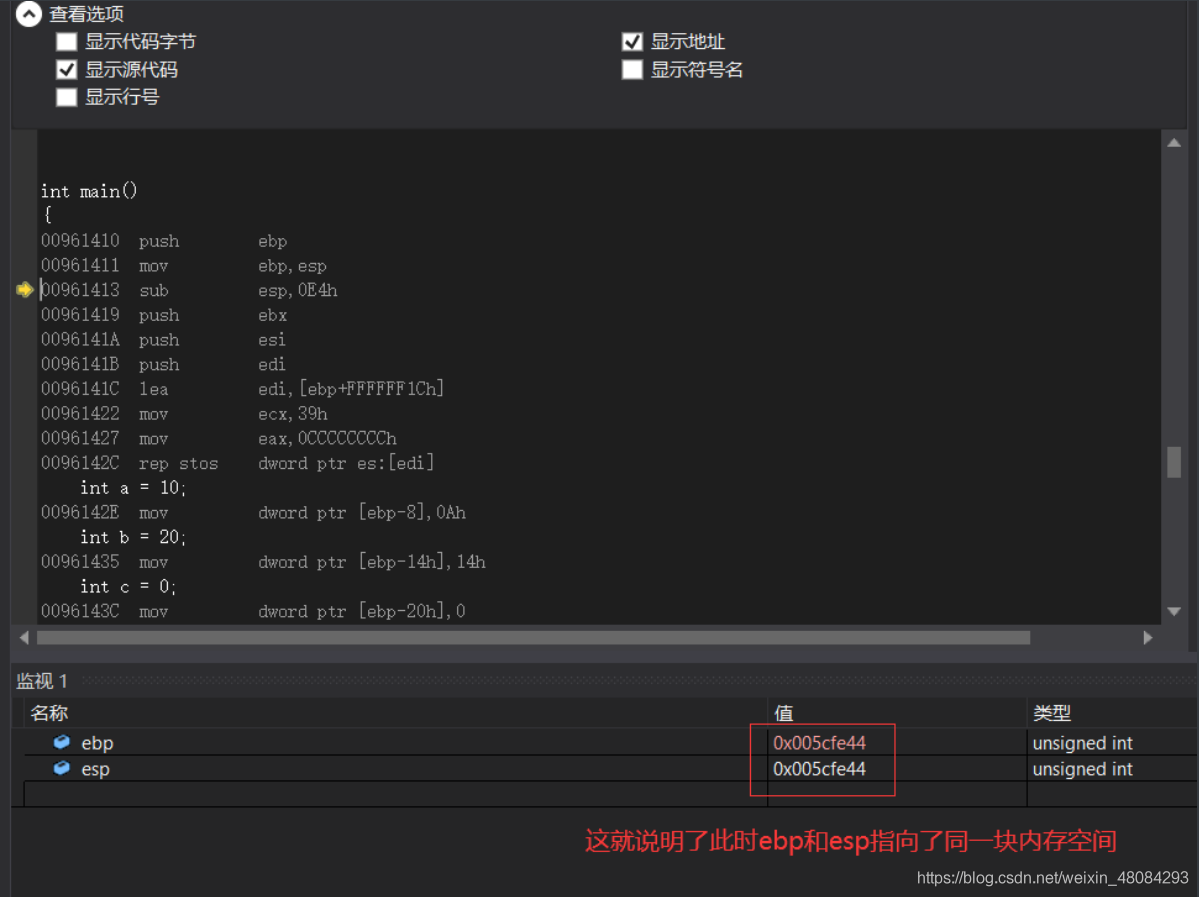Viewport: 1199px width, 897px height.
Task: Click the 值 column header
Action: pos(783,713)
